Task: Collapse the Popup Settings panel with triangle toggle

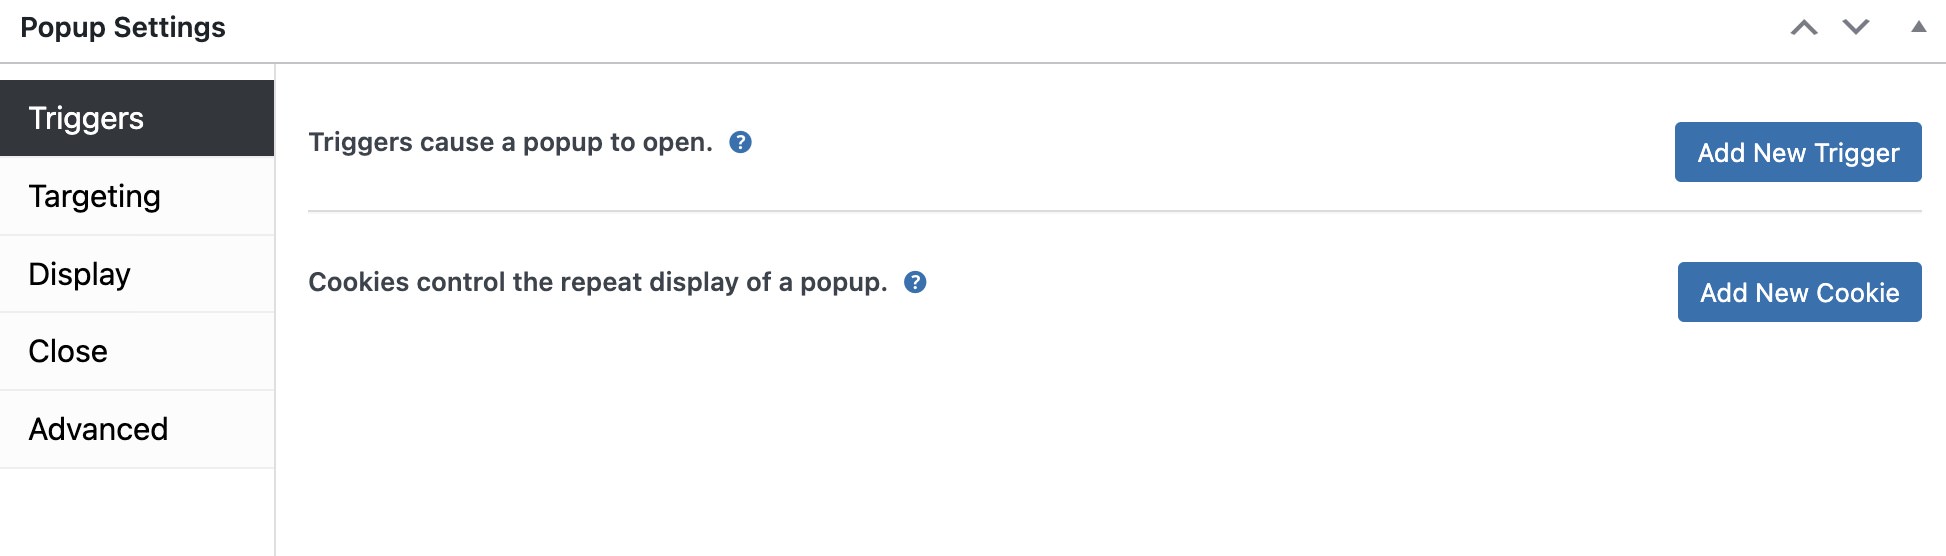Action: coord(1918,28)
